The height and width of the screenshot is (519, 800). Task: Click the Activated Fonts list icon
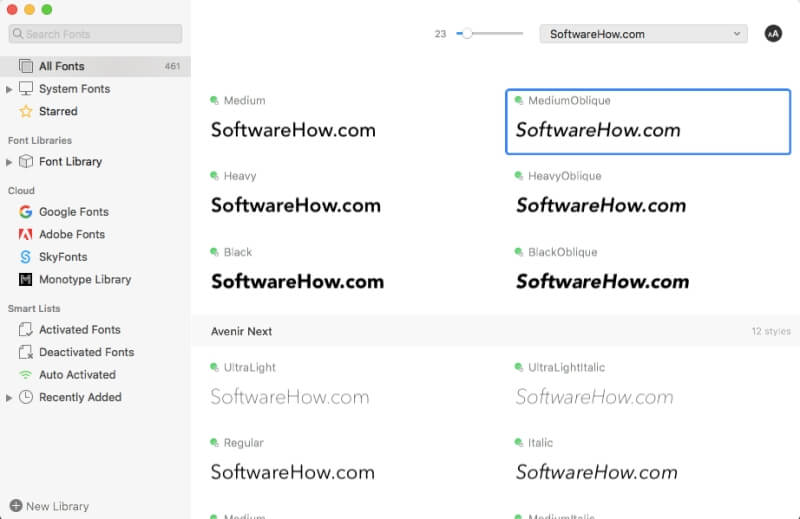(x=26, y=330)
